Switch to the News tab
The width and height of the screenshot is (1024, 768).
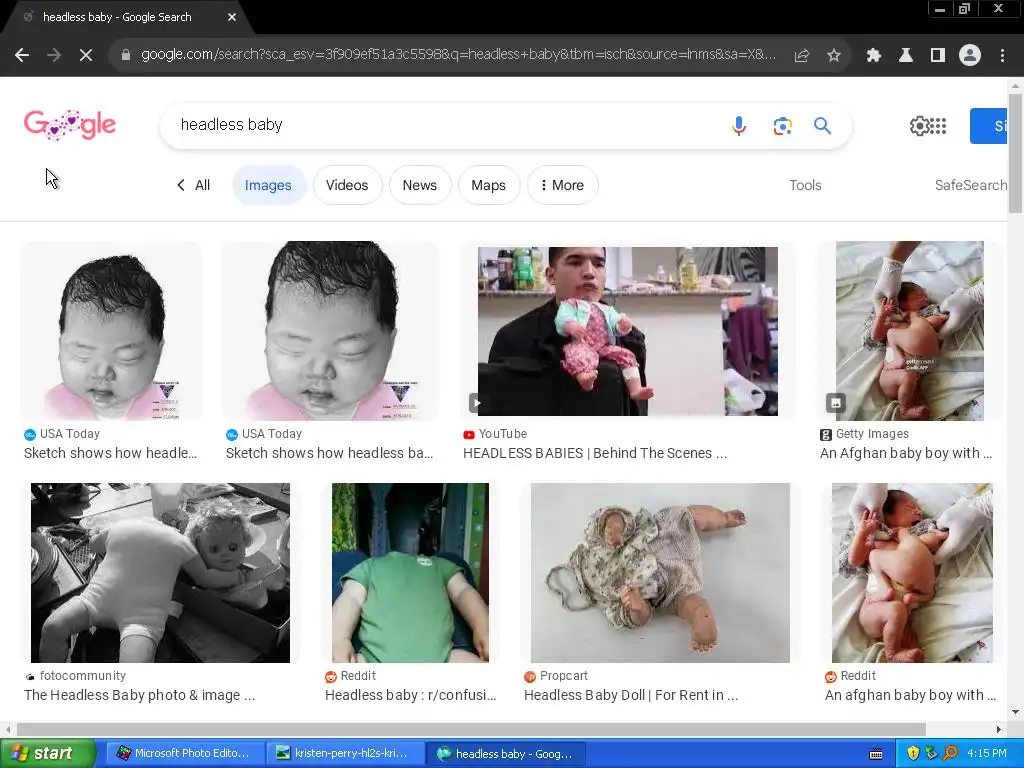(x=420, y=185)
